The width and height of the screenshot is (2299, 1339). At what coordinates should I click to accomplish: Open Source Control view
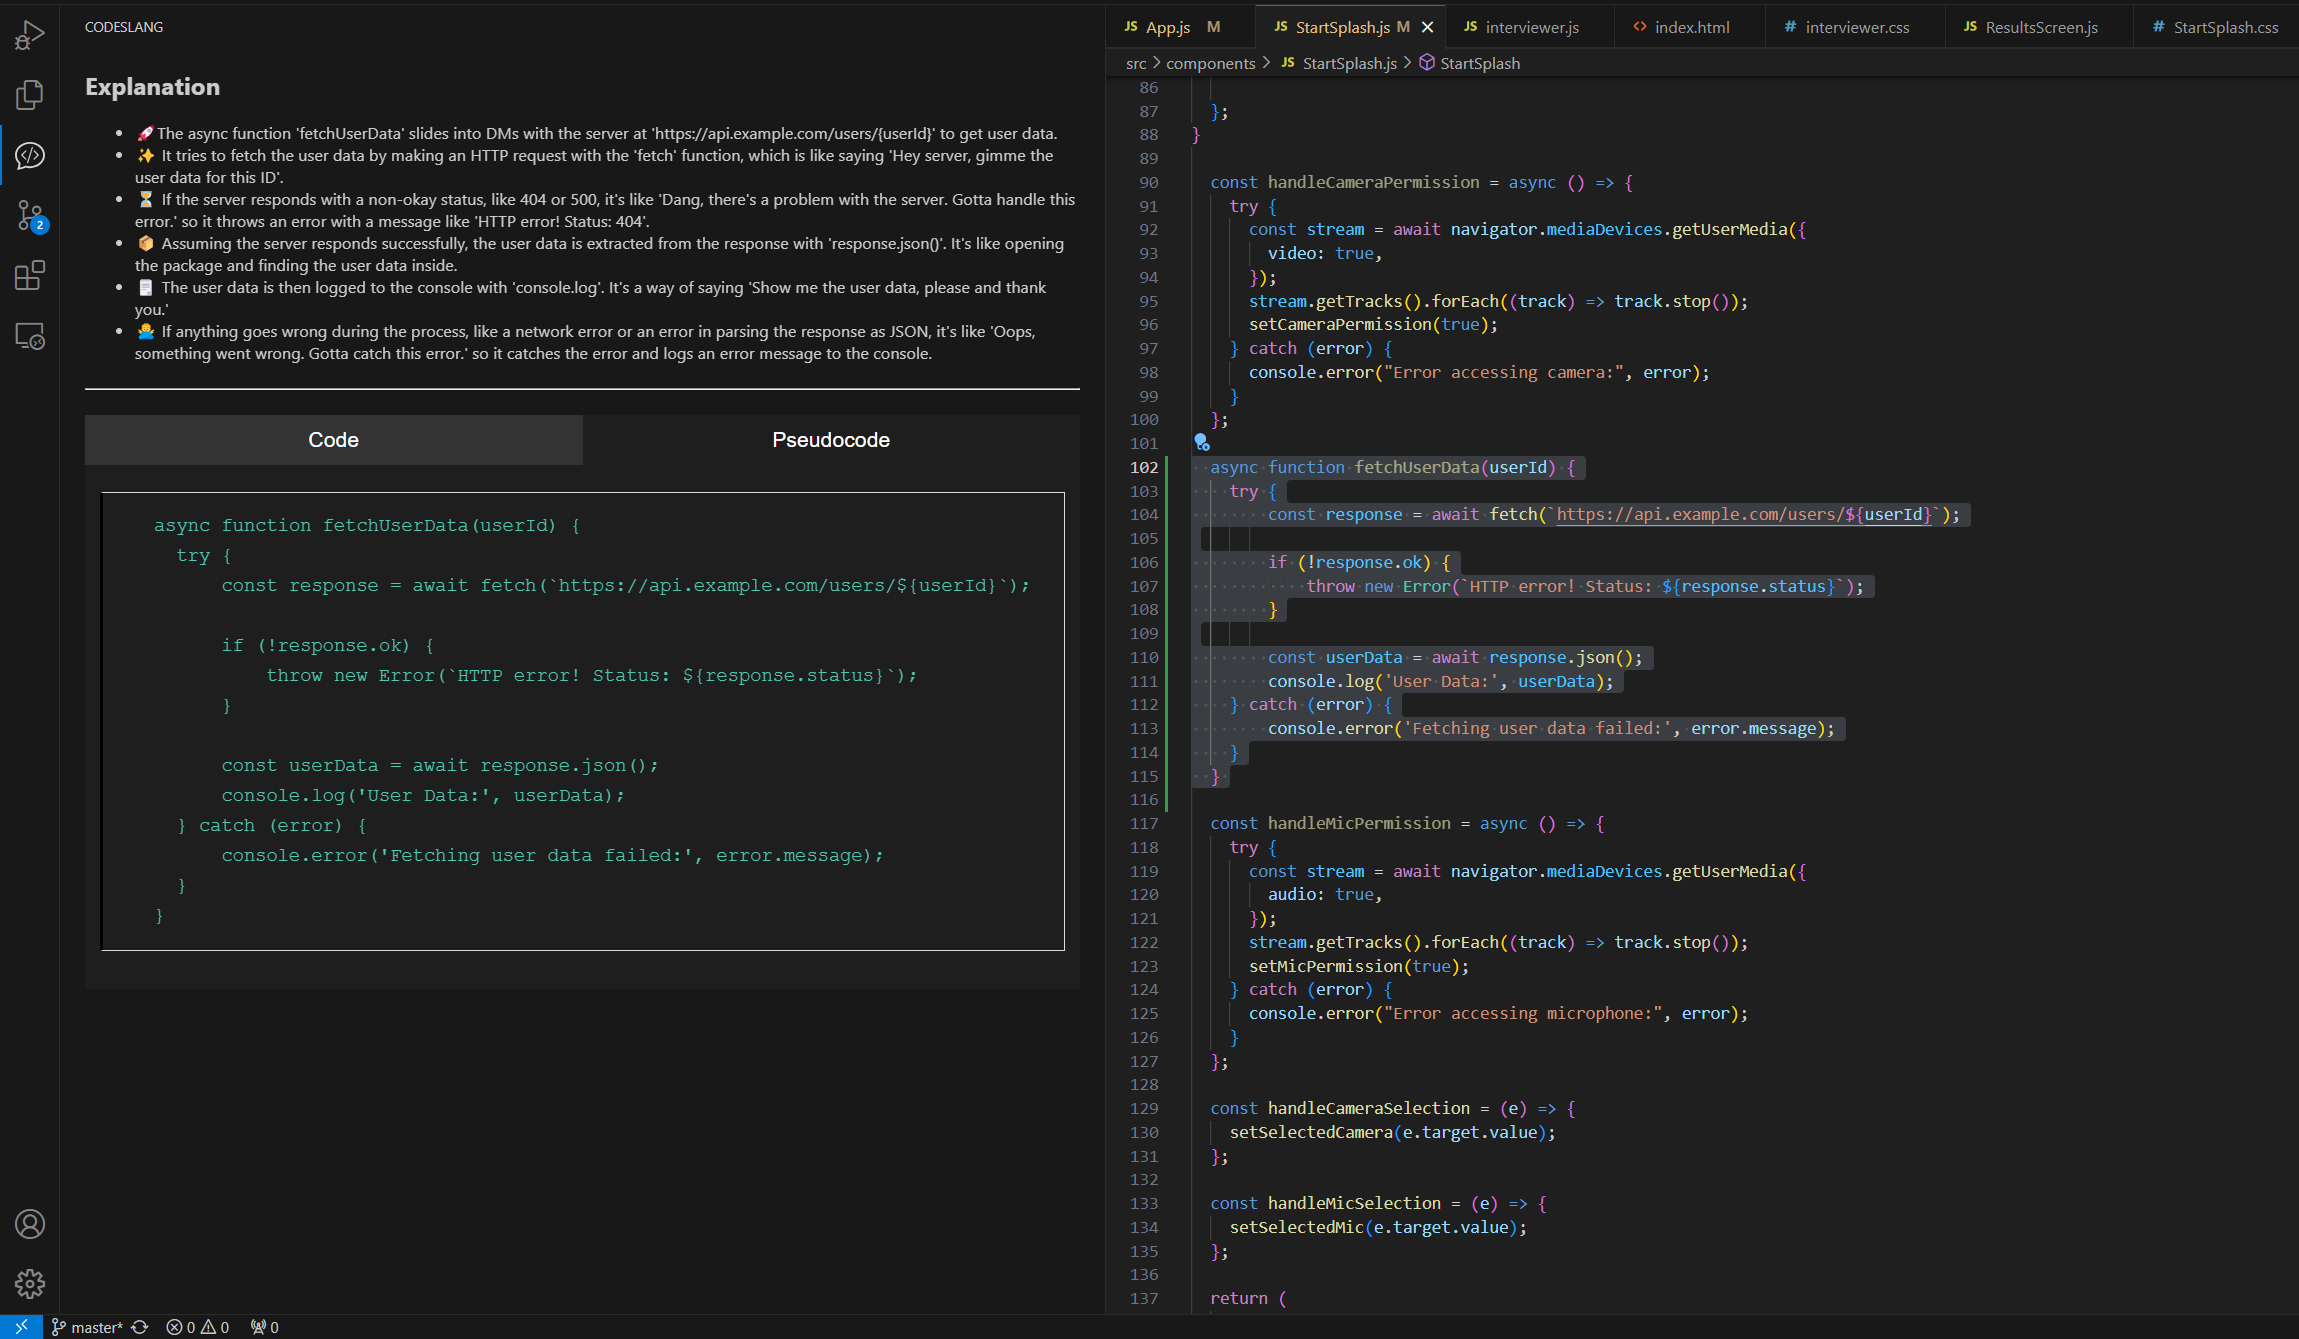point(29,215)
